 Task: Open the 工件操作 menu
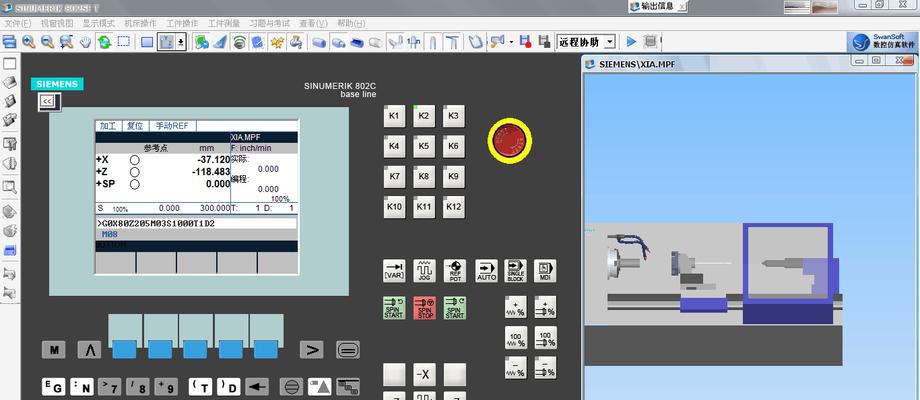[182, 23]
